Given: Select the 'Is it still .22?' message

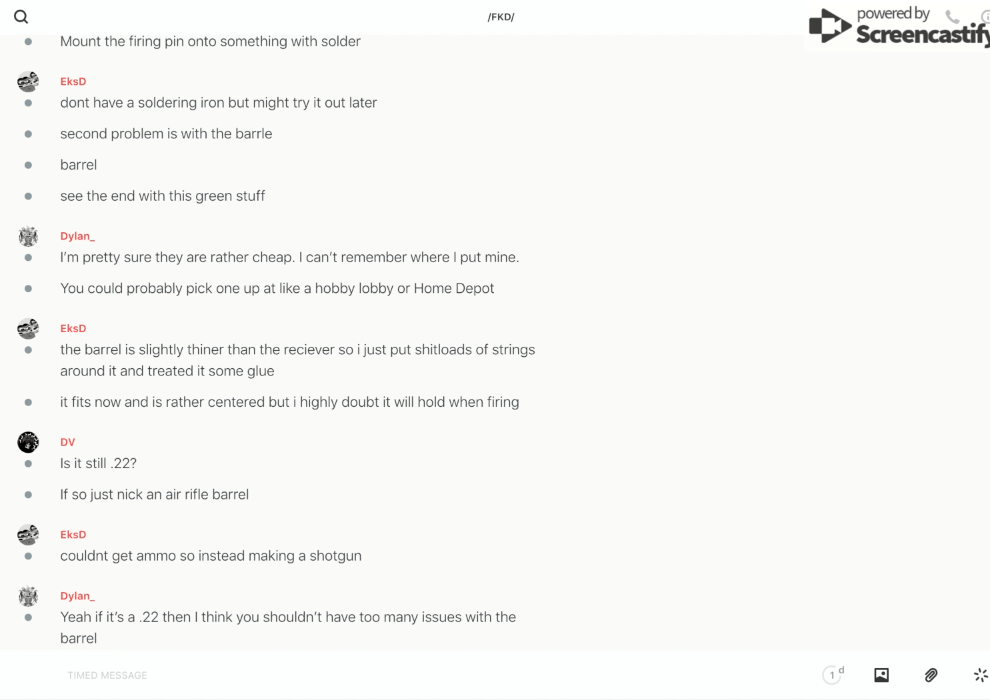Looking at the screenshot, I should coord(98,463).
